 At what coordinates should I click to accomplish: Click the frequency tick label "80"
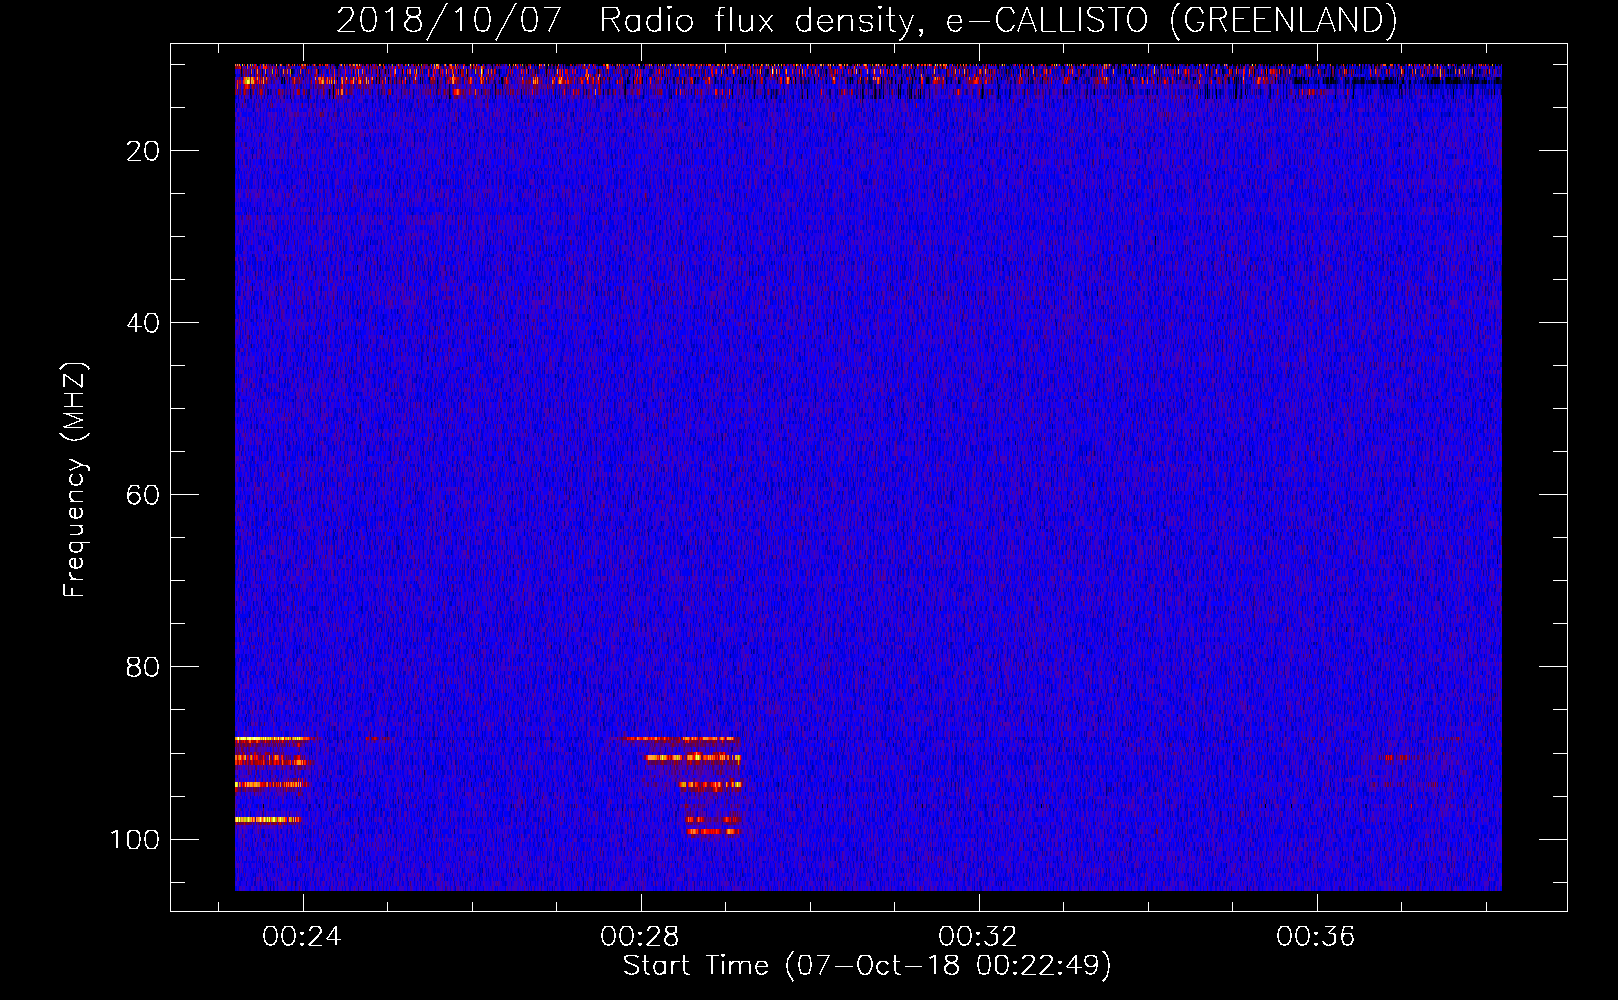click(143, 667)
